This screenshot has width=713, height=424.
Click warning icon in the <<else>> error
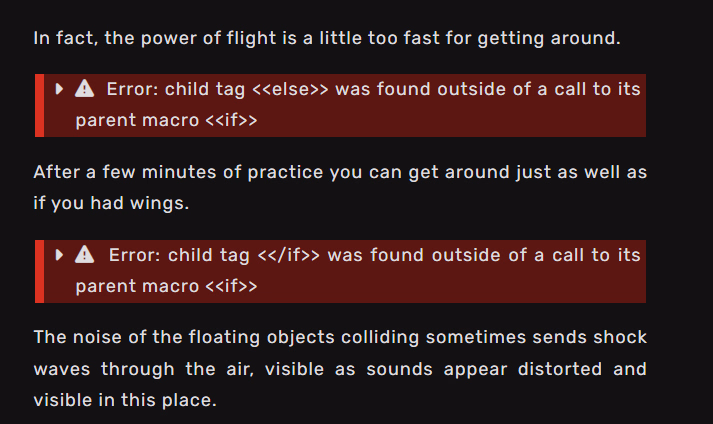85,89
